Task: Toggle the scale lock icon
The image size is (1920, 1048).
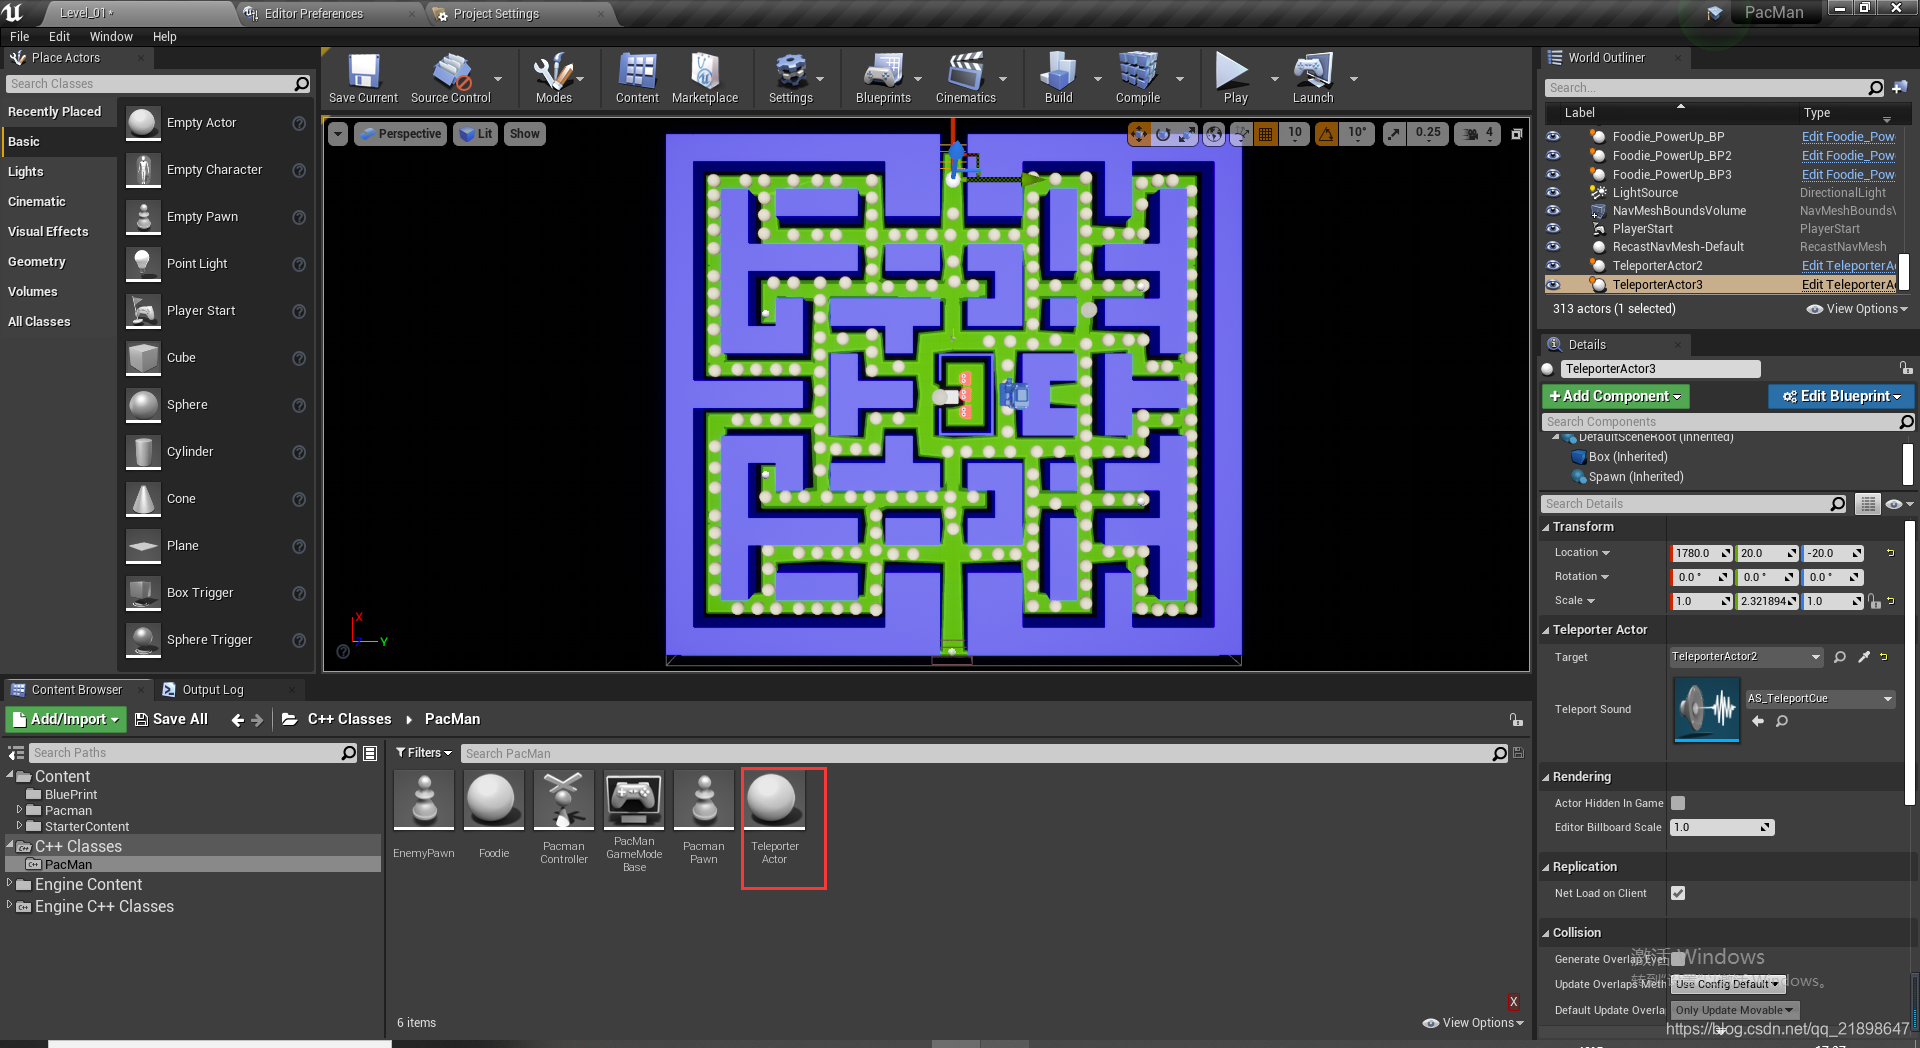Action: (1873, 601)
